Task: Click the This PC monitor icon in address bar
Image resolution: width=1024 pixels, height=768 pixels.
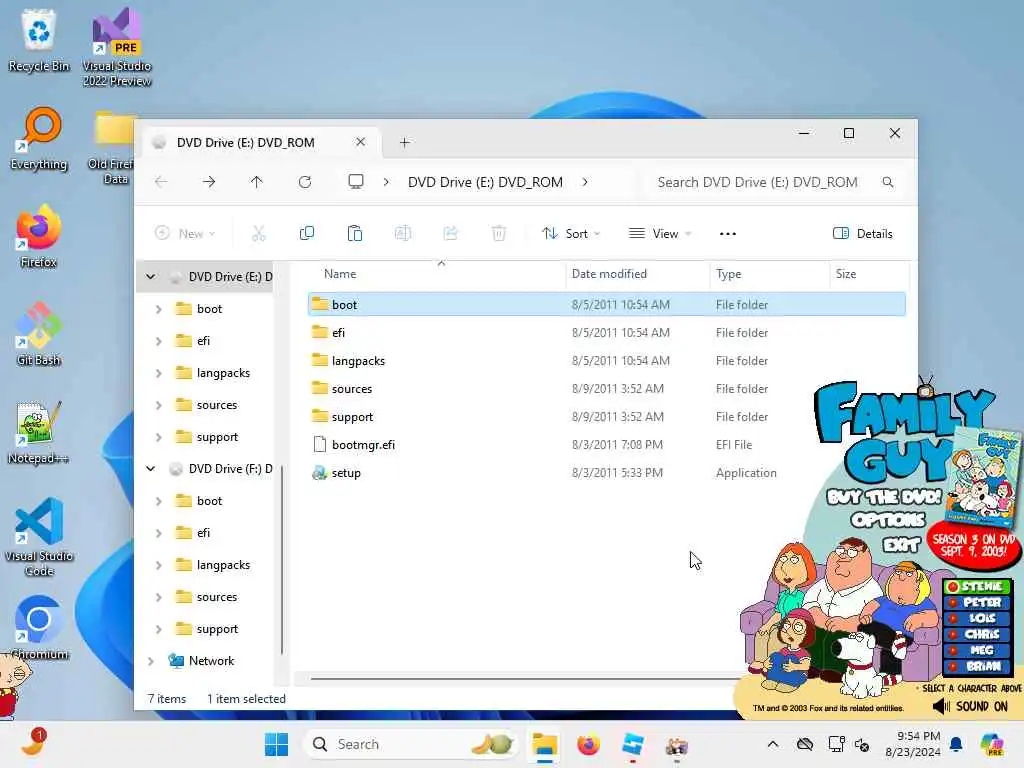Action: 356,182
